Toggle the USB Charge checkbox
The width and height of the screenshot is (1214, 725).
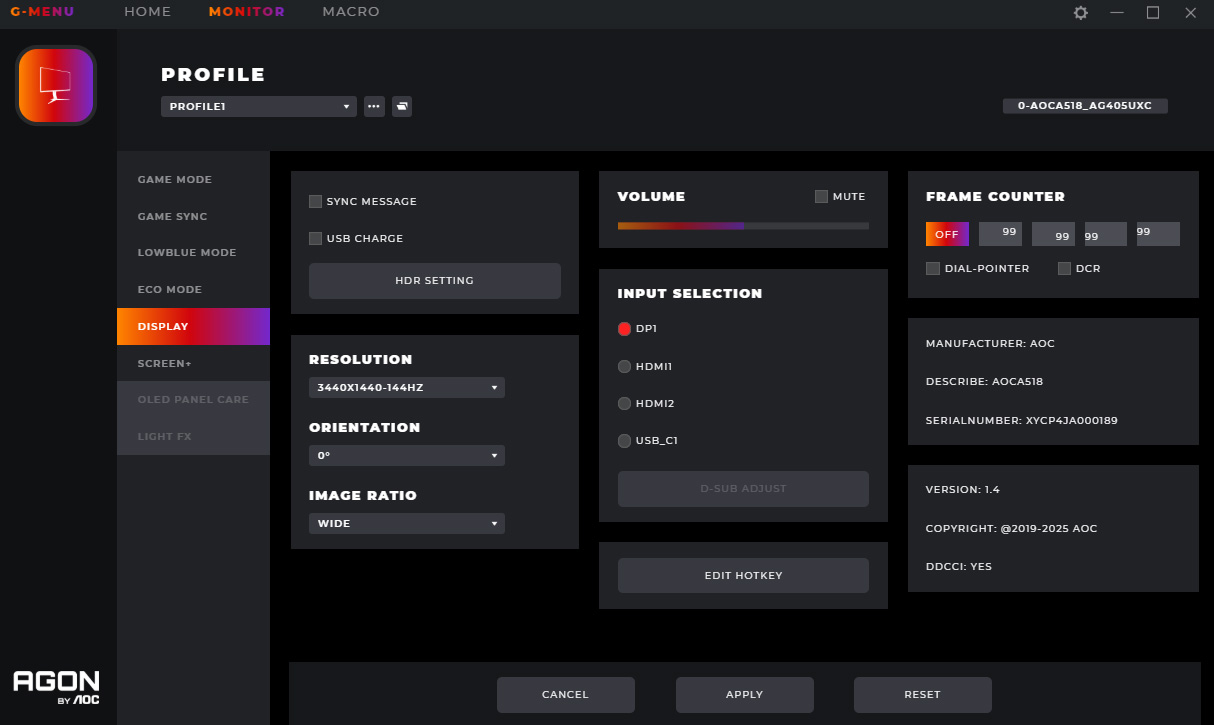click(x=316, y=238)
